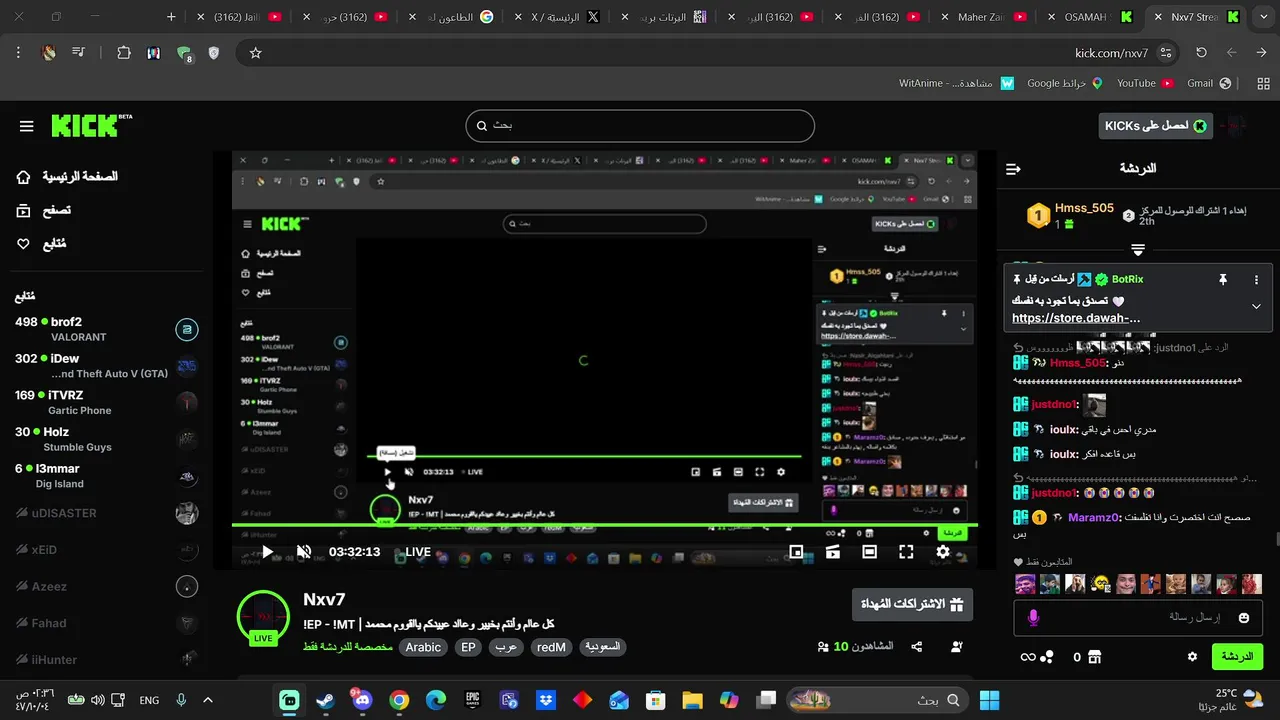Screen dimensions: 1280x720
Task: Expand the pinned BotRix message chevron
Action: [1256, 307]
